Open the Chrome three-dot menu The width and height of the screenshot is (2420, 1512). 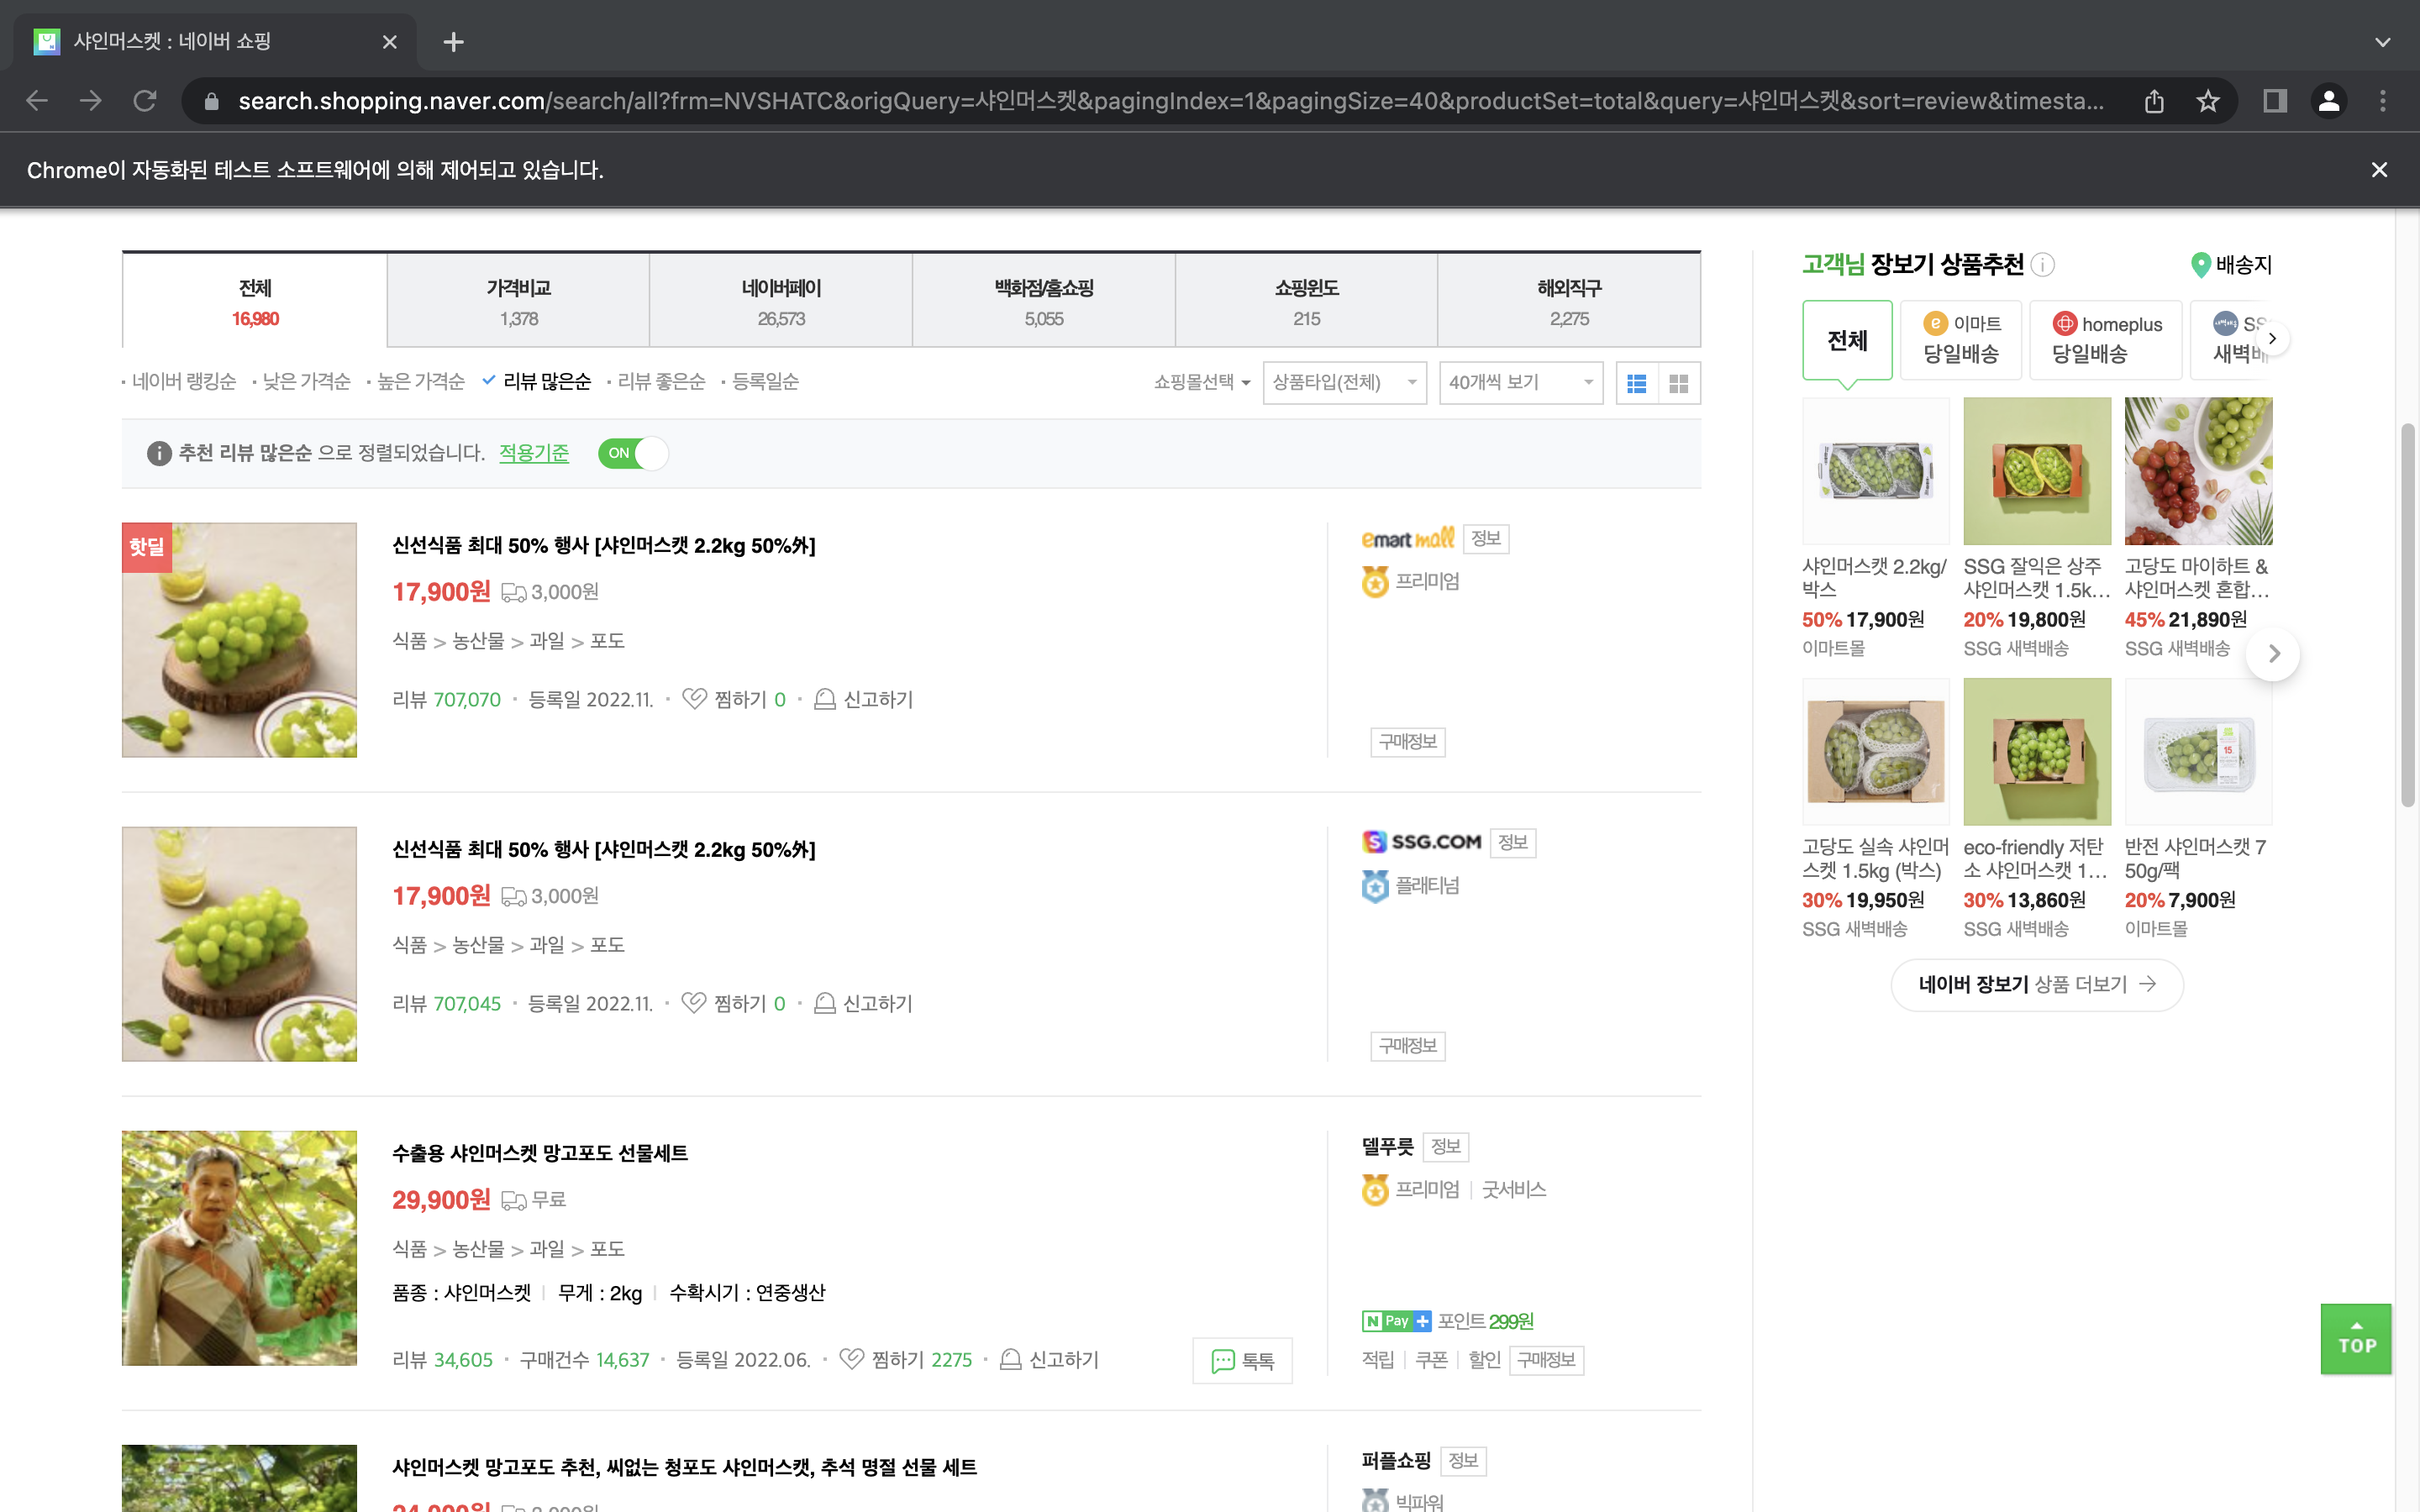2383,101
